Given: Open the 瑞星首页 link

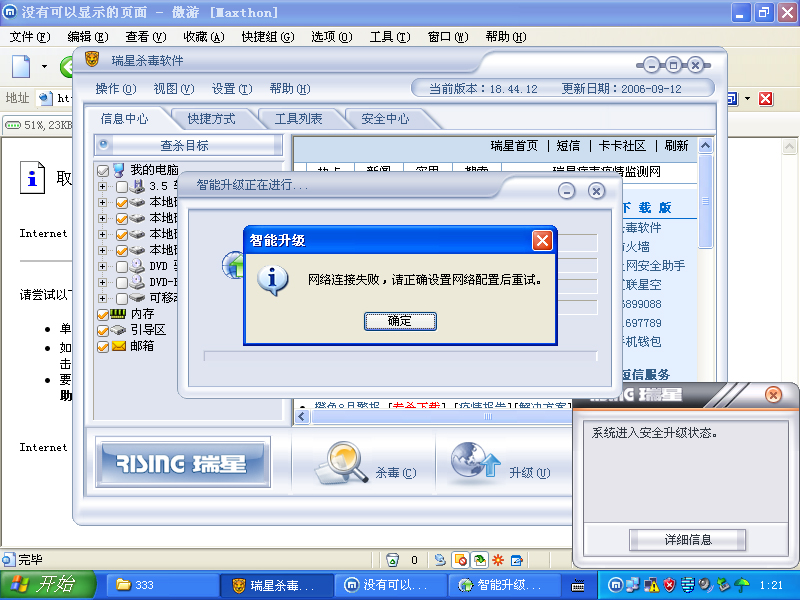Looking at the screenshot, I should point(514,146).
